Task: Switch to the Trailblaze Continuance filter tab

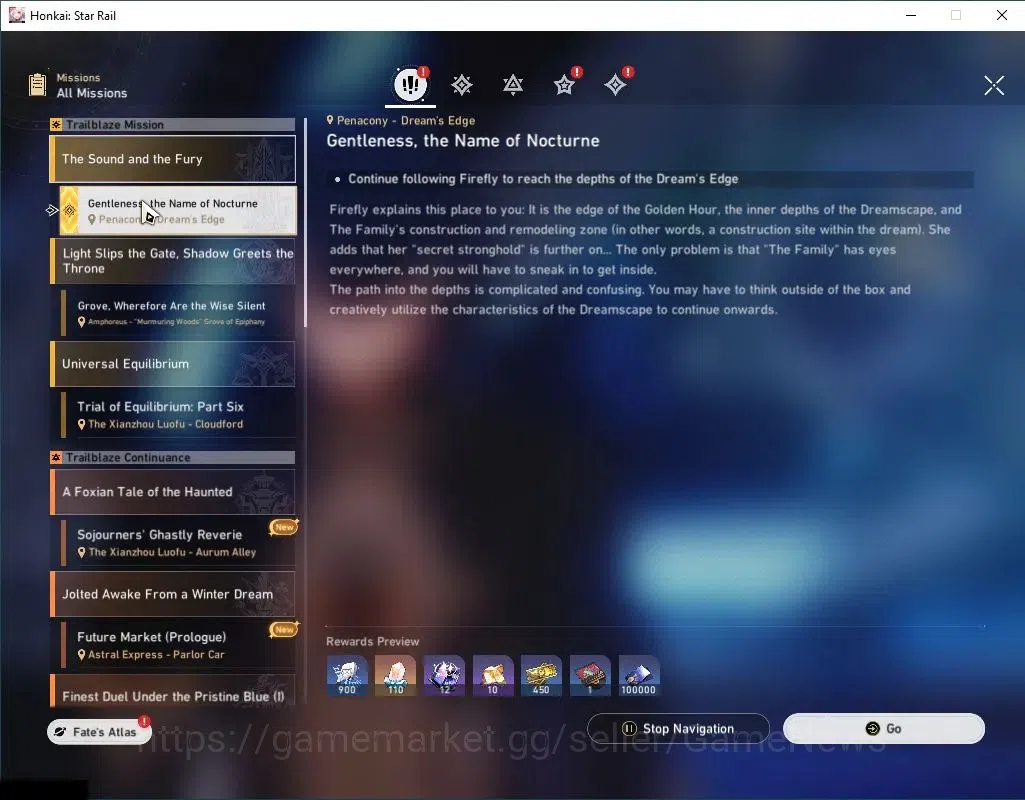Action: [x=513, y=85]
